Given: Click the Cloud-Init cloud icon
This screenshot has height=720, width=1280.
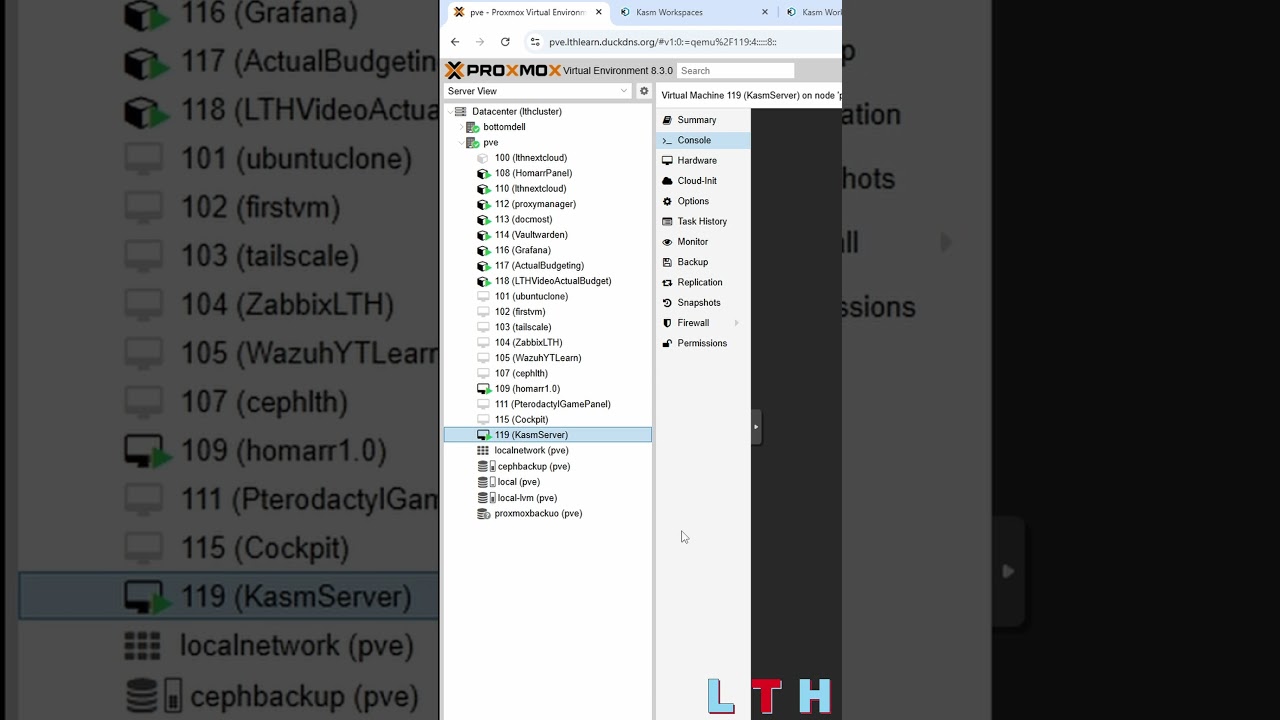Looking at the screenshot, I should click(667, 181).
